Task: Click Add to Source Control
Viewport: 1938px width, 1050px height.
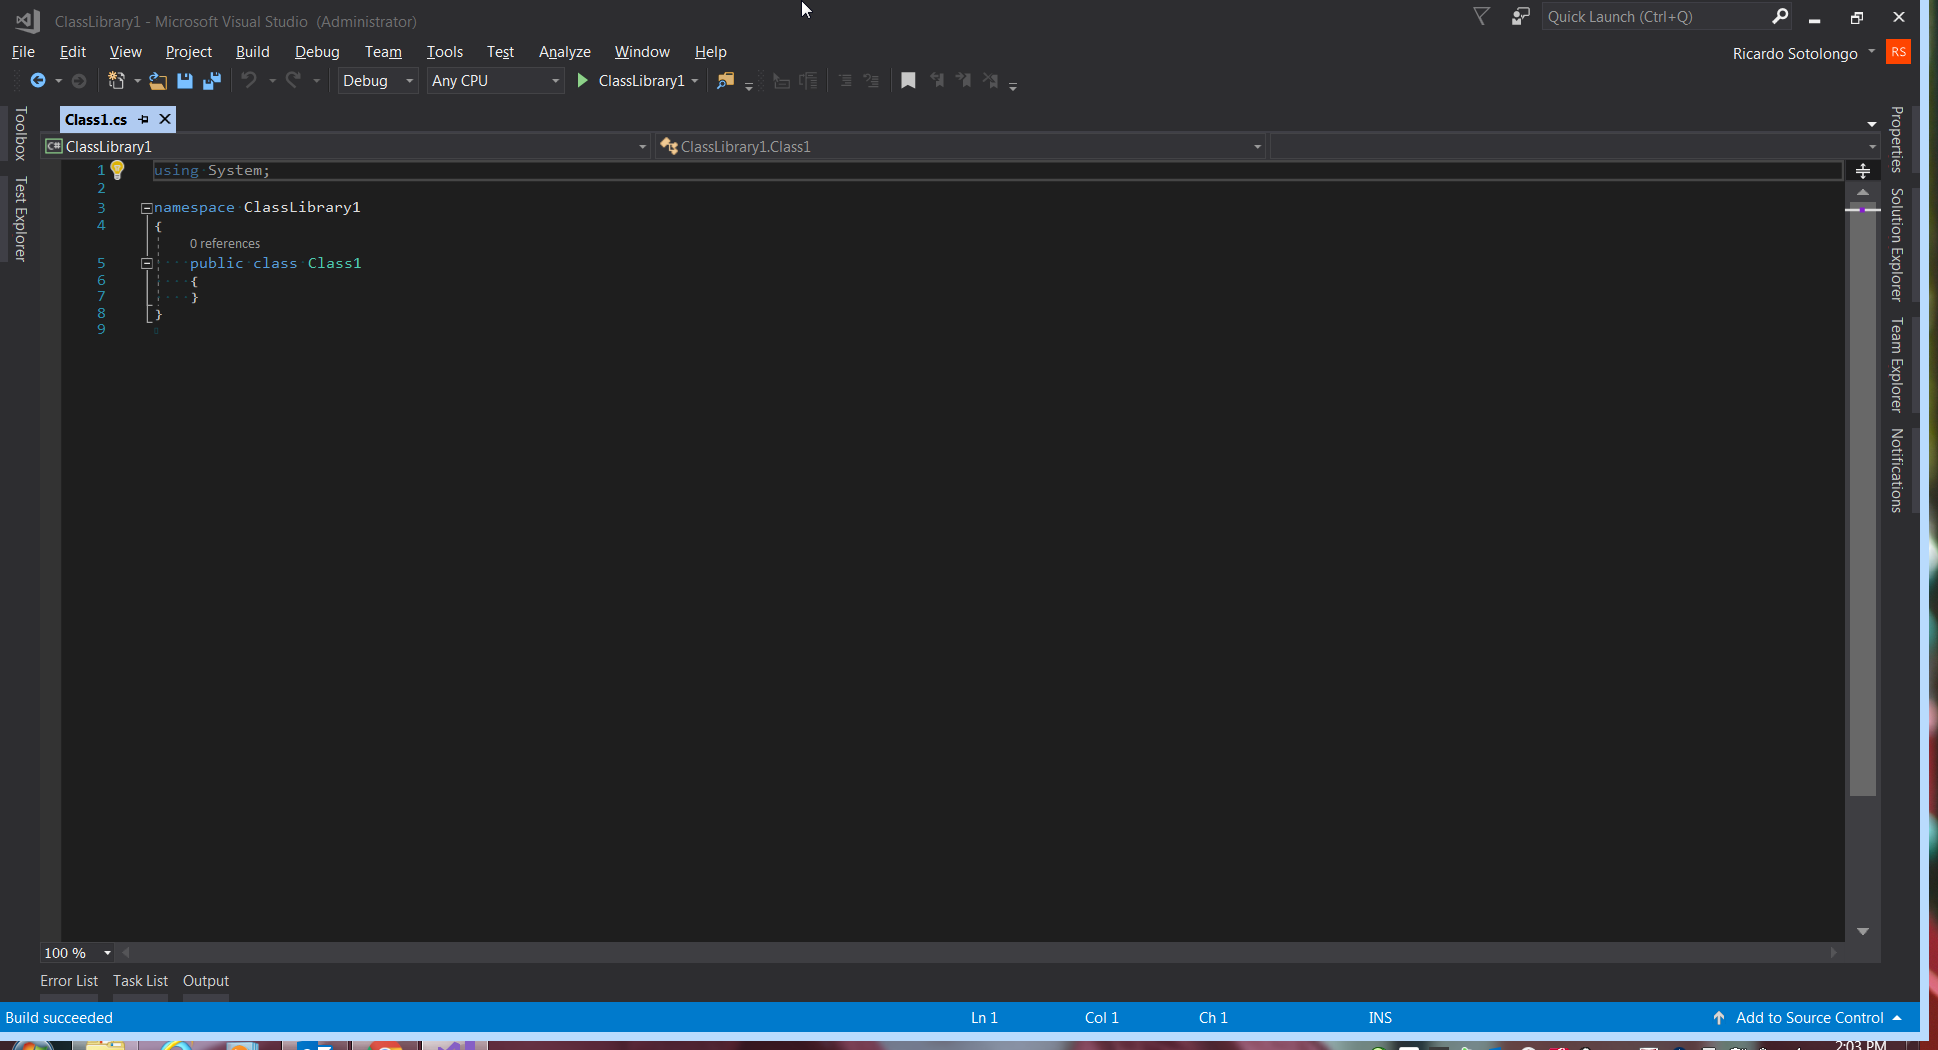Action: (x=1809, y=1018)
